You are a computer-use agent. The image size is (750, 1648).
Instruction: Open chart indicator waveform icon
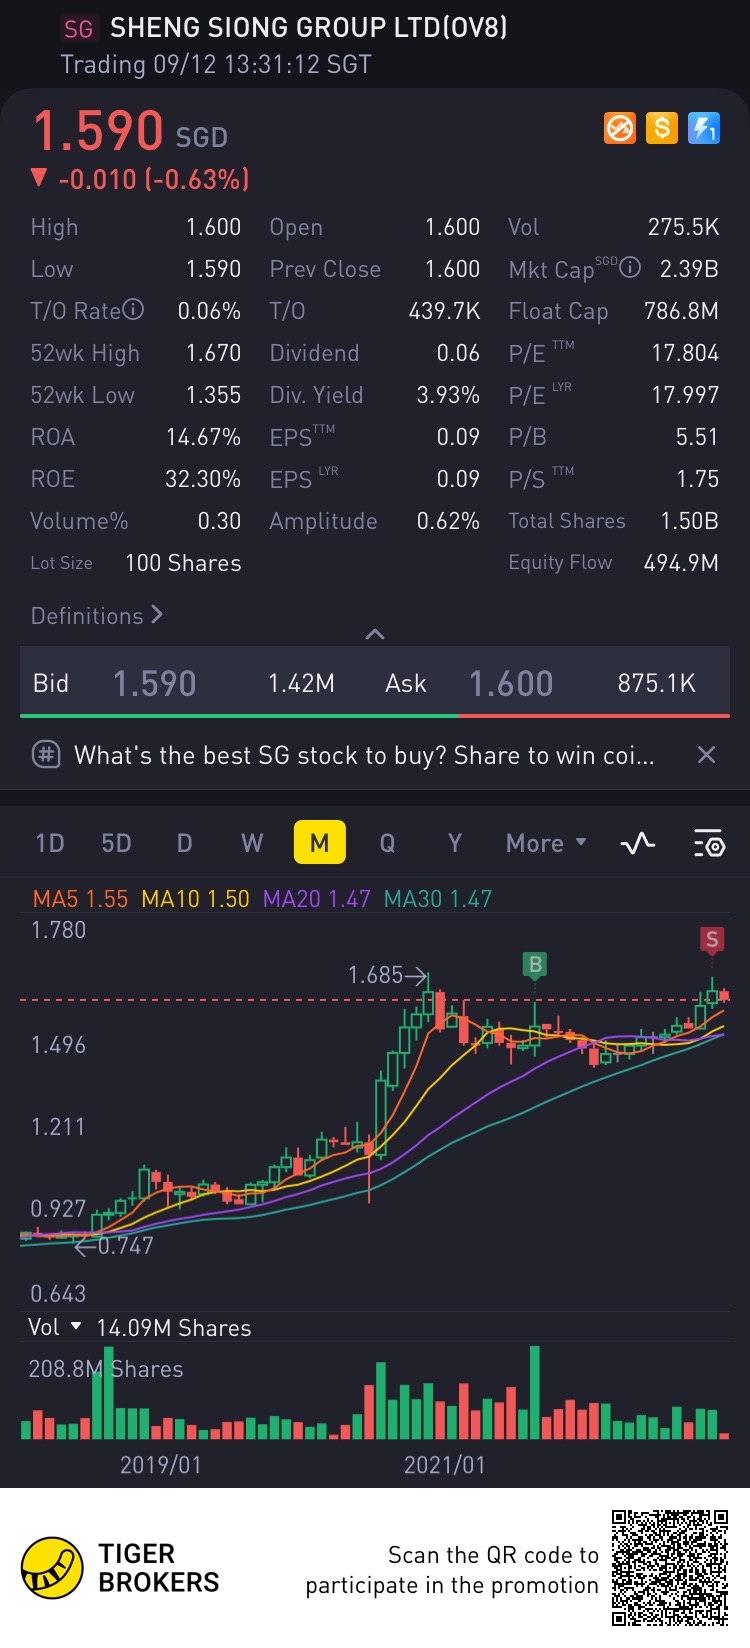[638, 843]
